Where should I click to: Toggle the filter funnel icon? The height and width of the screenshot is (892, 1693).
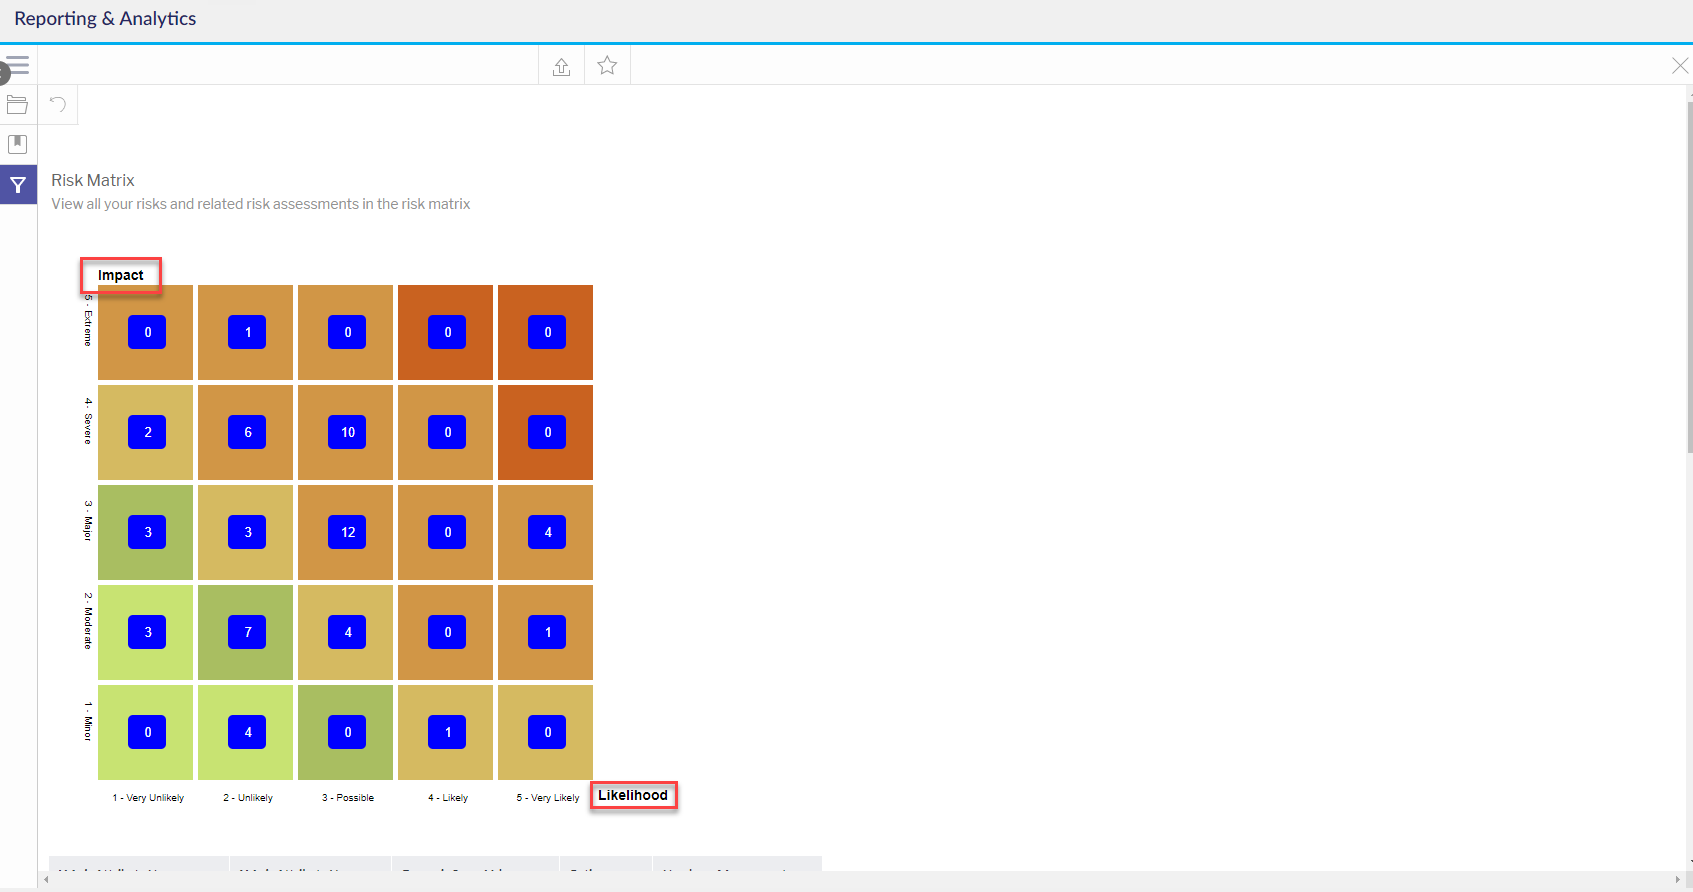[18, 185]
